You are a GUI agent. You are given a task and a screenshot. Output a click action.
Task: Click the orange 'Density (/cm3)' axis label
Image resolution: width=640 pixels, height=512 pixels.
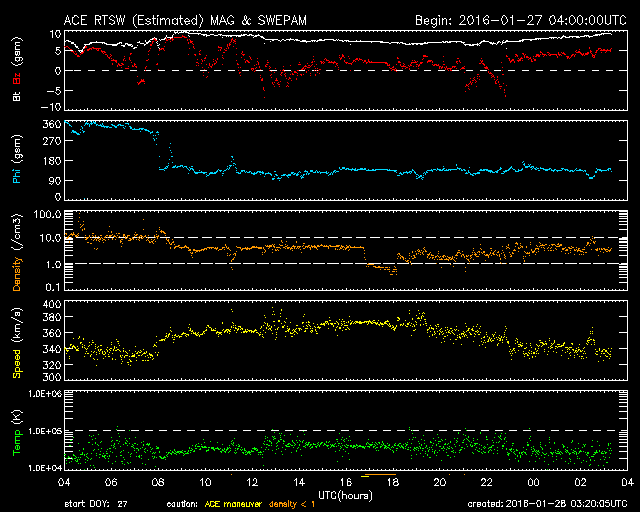(17, 253)
